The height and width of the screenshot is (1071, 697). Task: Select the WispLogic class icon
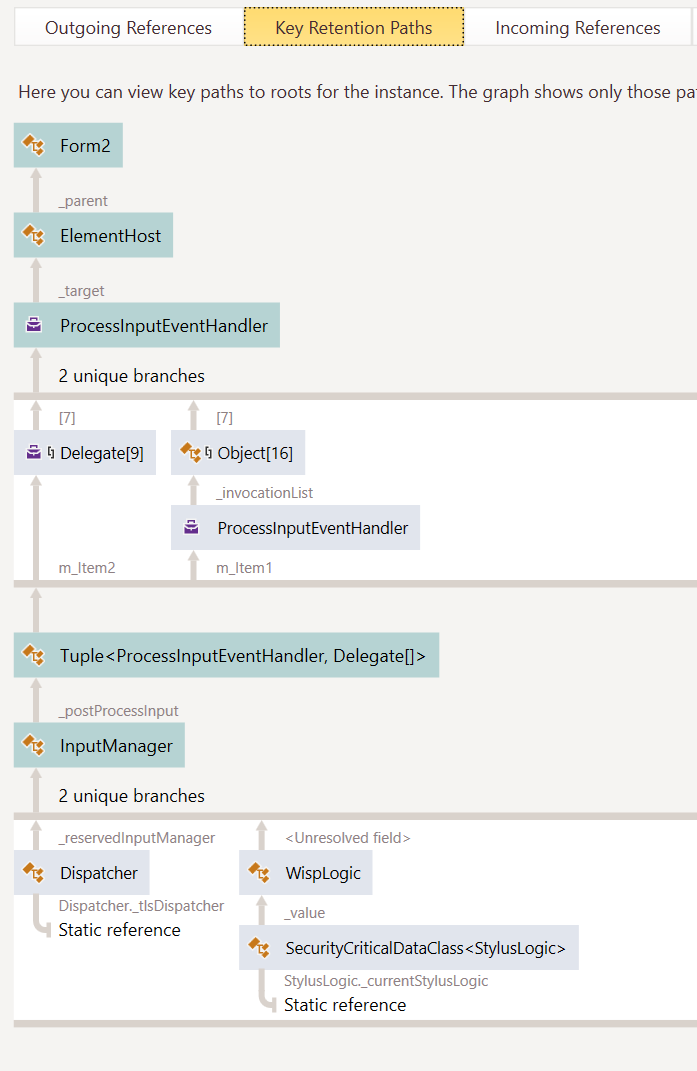click(x=257, y=872)
